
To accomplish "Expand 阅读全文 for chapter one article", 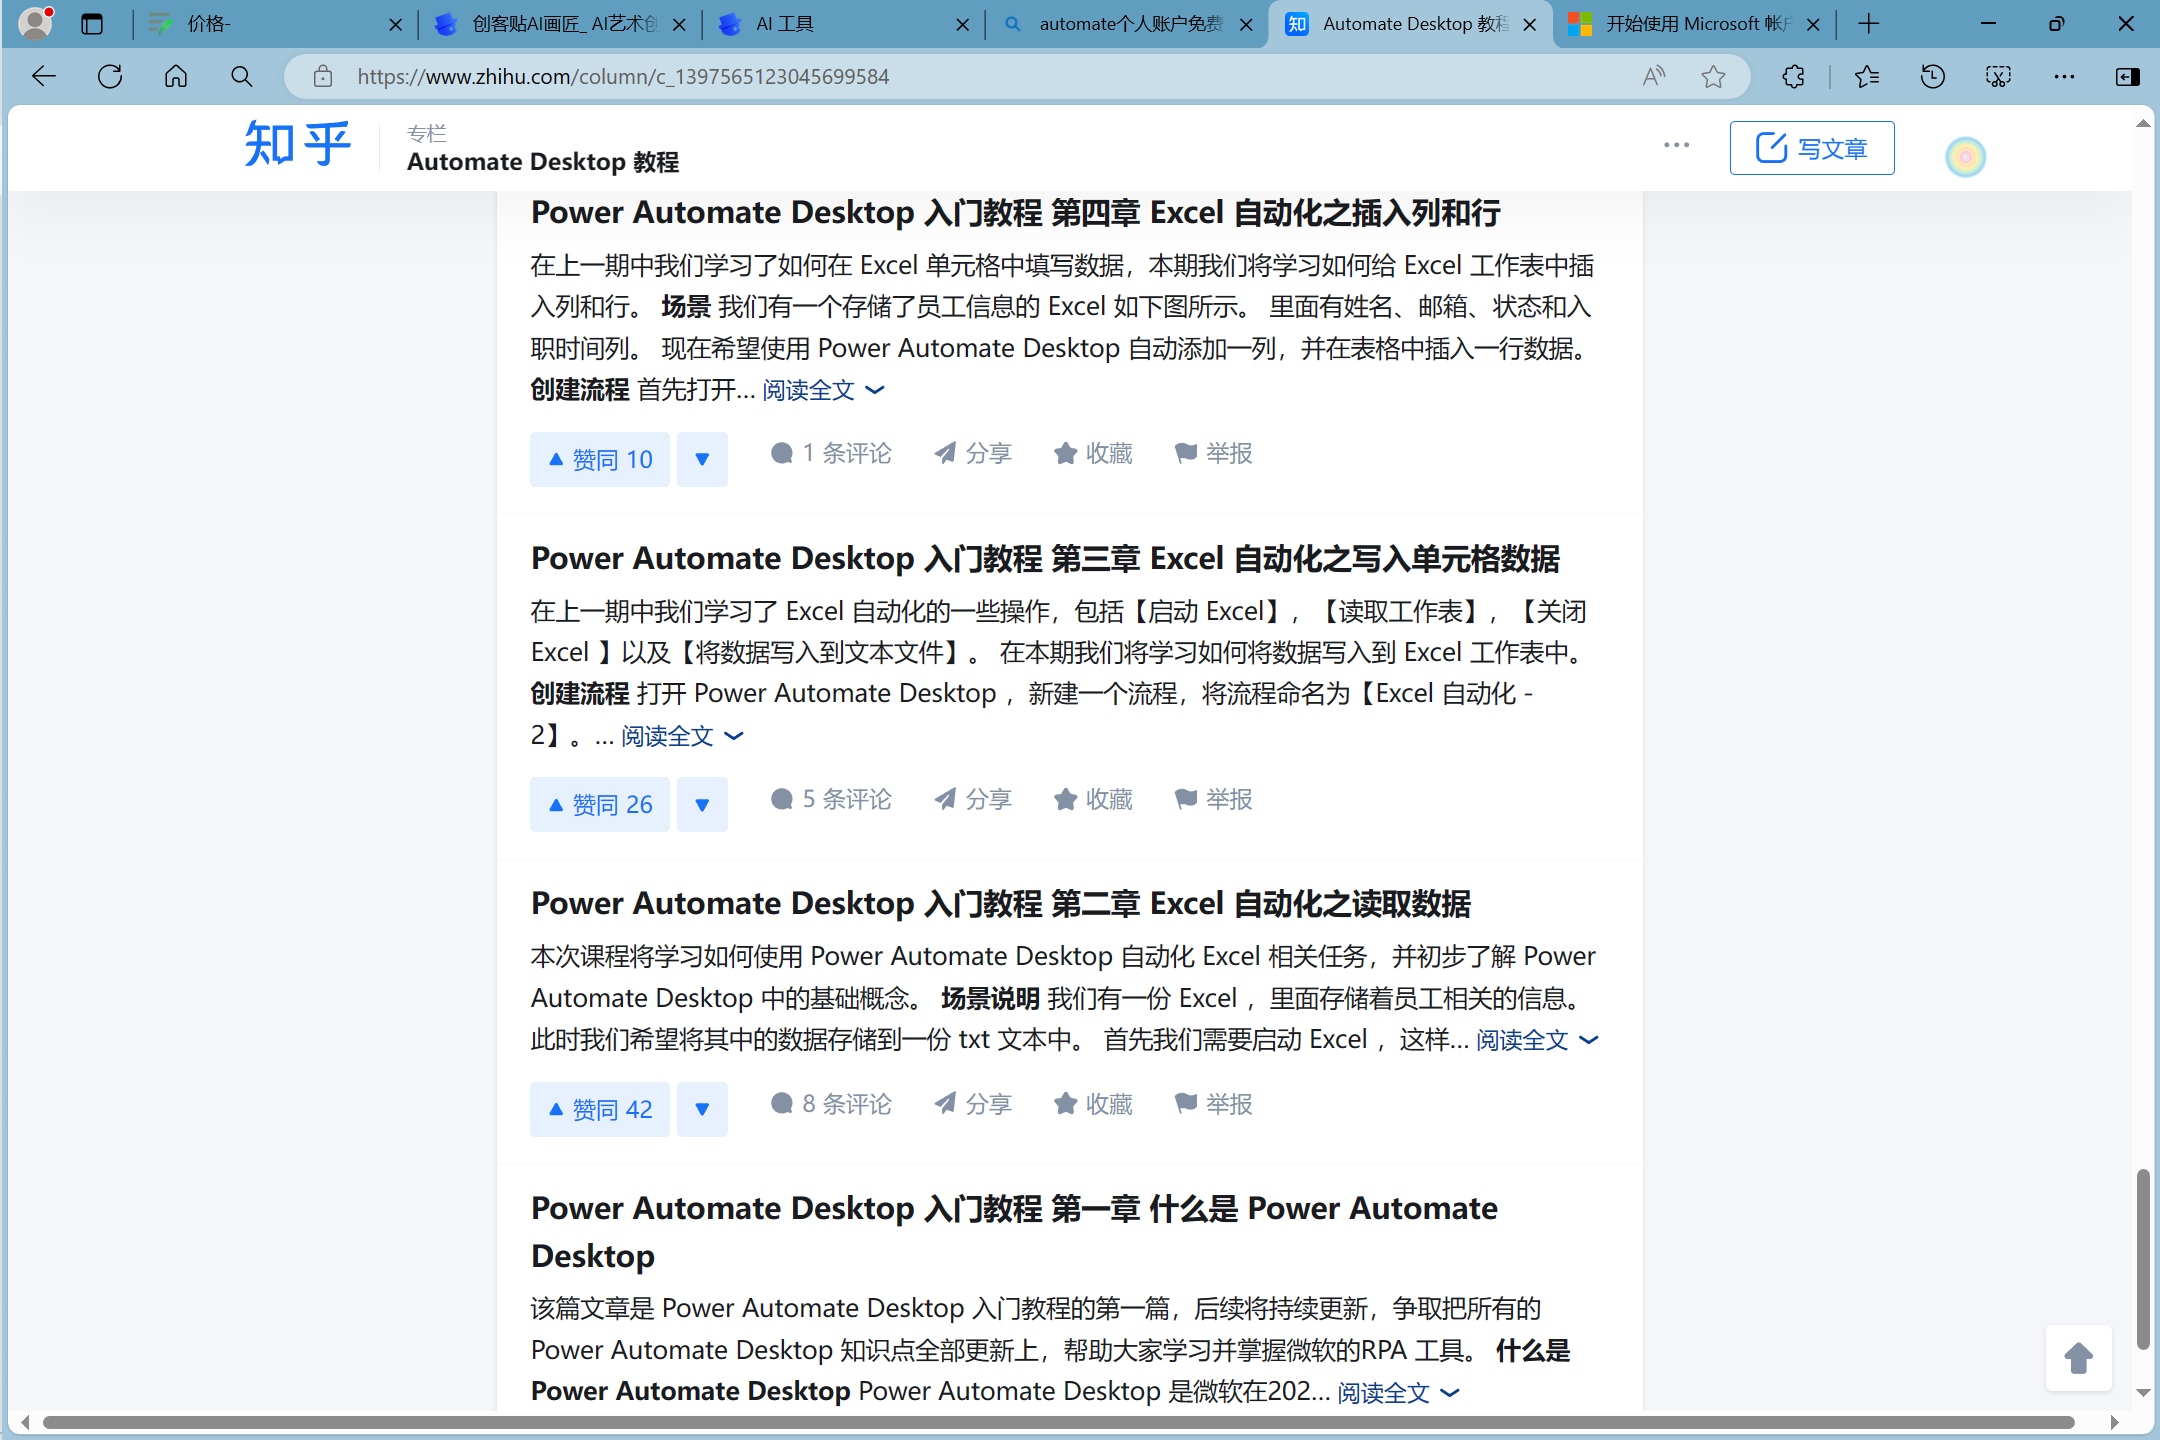I will (x=1398, y=1392).
